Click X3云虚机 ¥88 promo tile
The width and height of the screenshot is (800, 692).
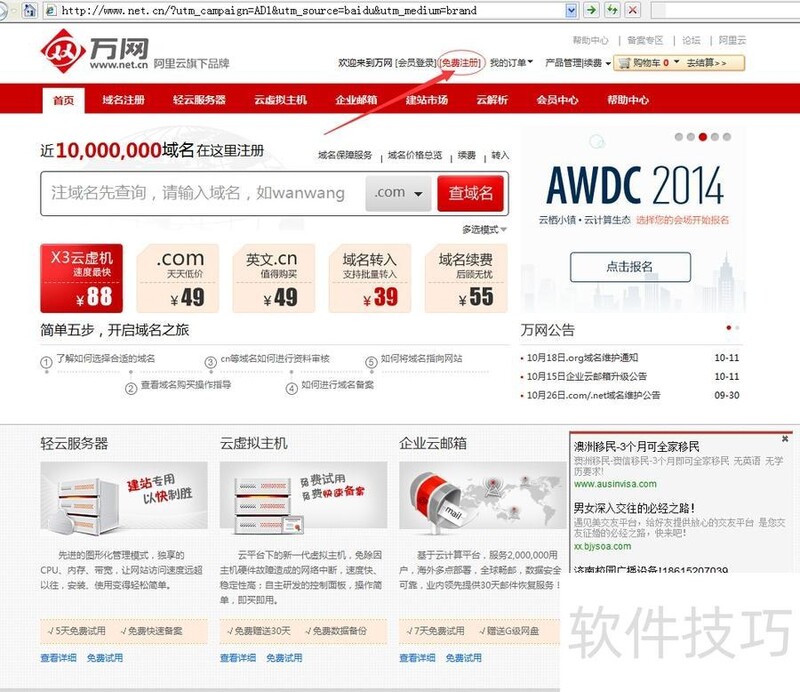(82, 278)
